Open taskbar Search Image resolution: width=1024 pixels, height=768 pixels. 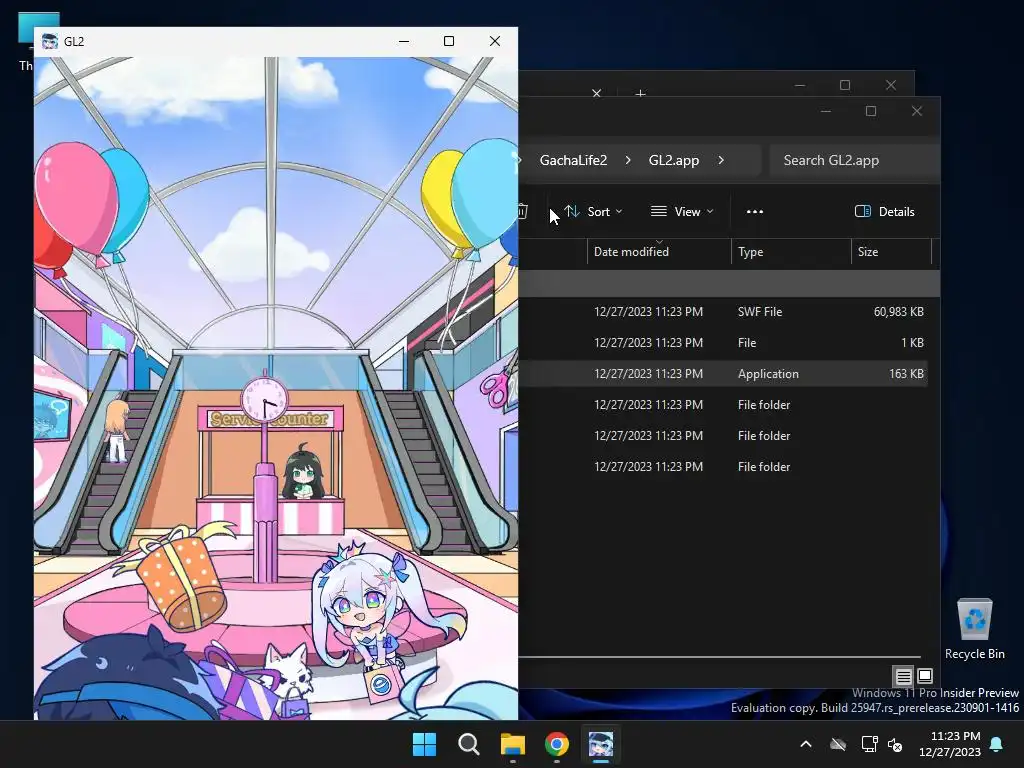point(468,744)
